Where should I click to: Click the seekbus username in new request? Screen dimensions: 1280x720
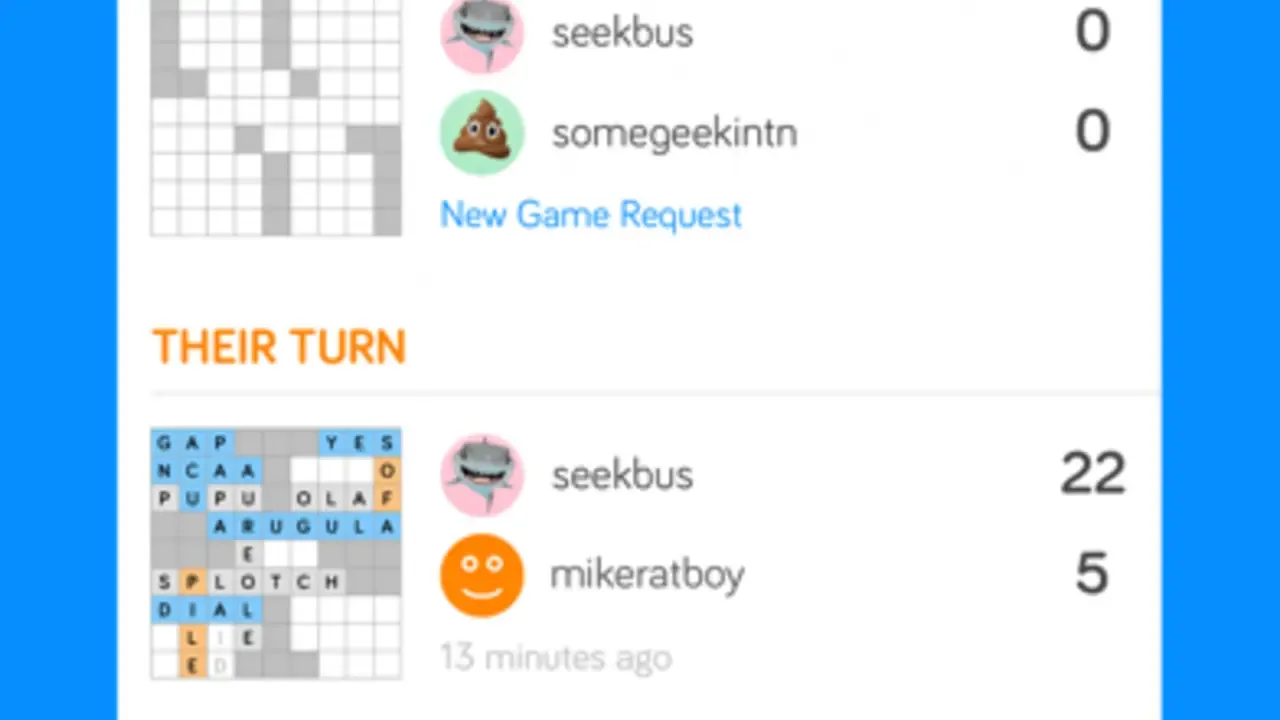point(622,33)
